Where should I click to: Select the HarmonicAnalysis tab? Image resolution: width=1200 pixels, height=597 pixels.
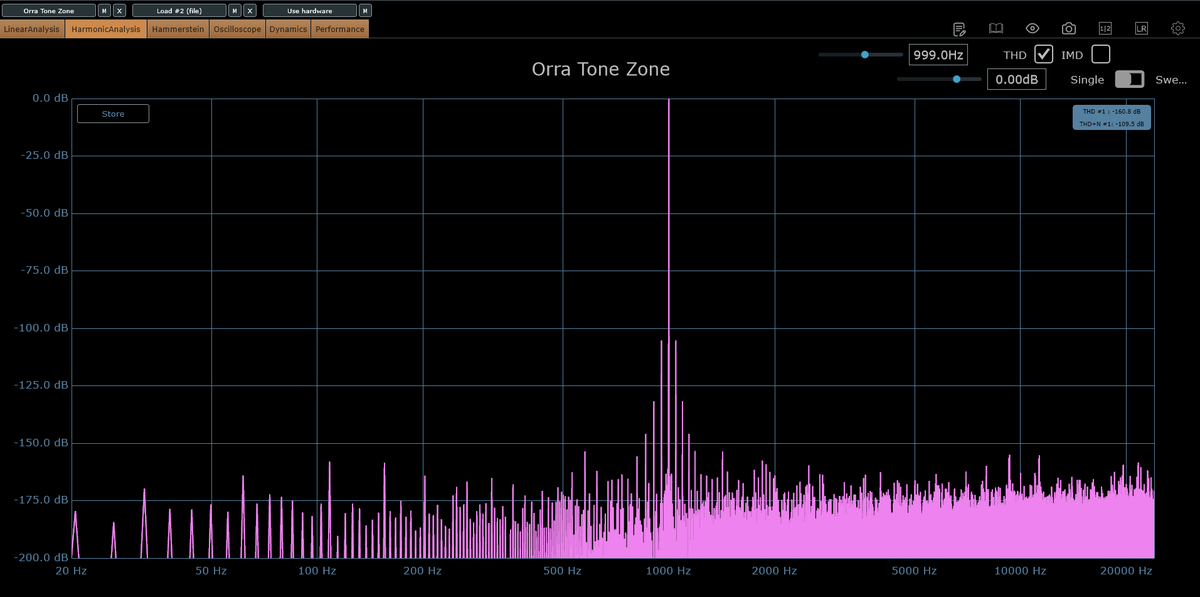pos(106,29)
